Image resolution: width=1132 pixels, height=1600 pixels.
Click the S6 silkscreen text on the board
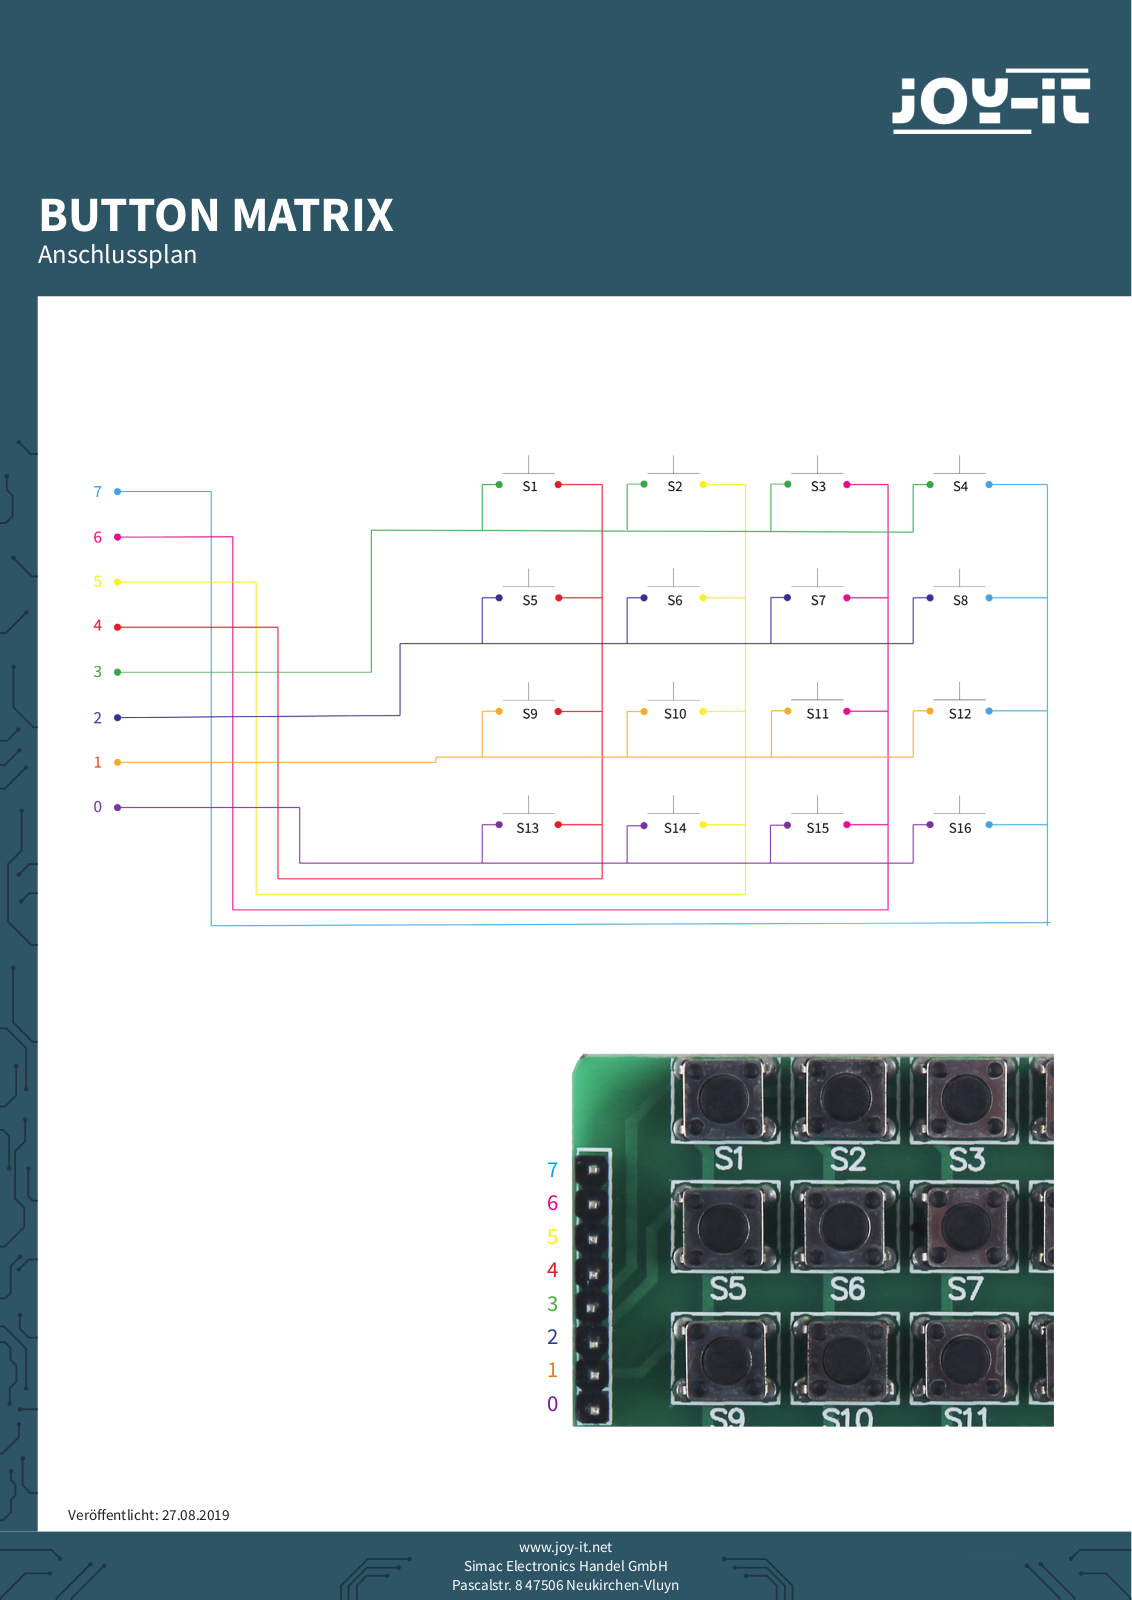(847, 1290)
